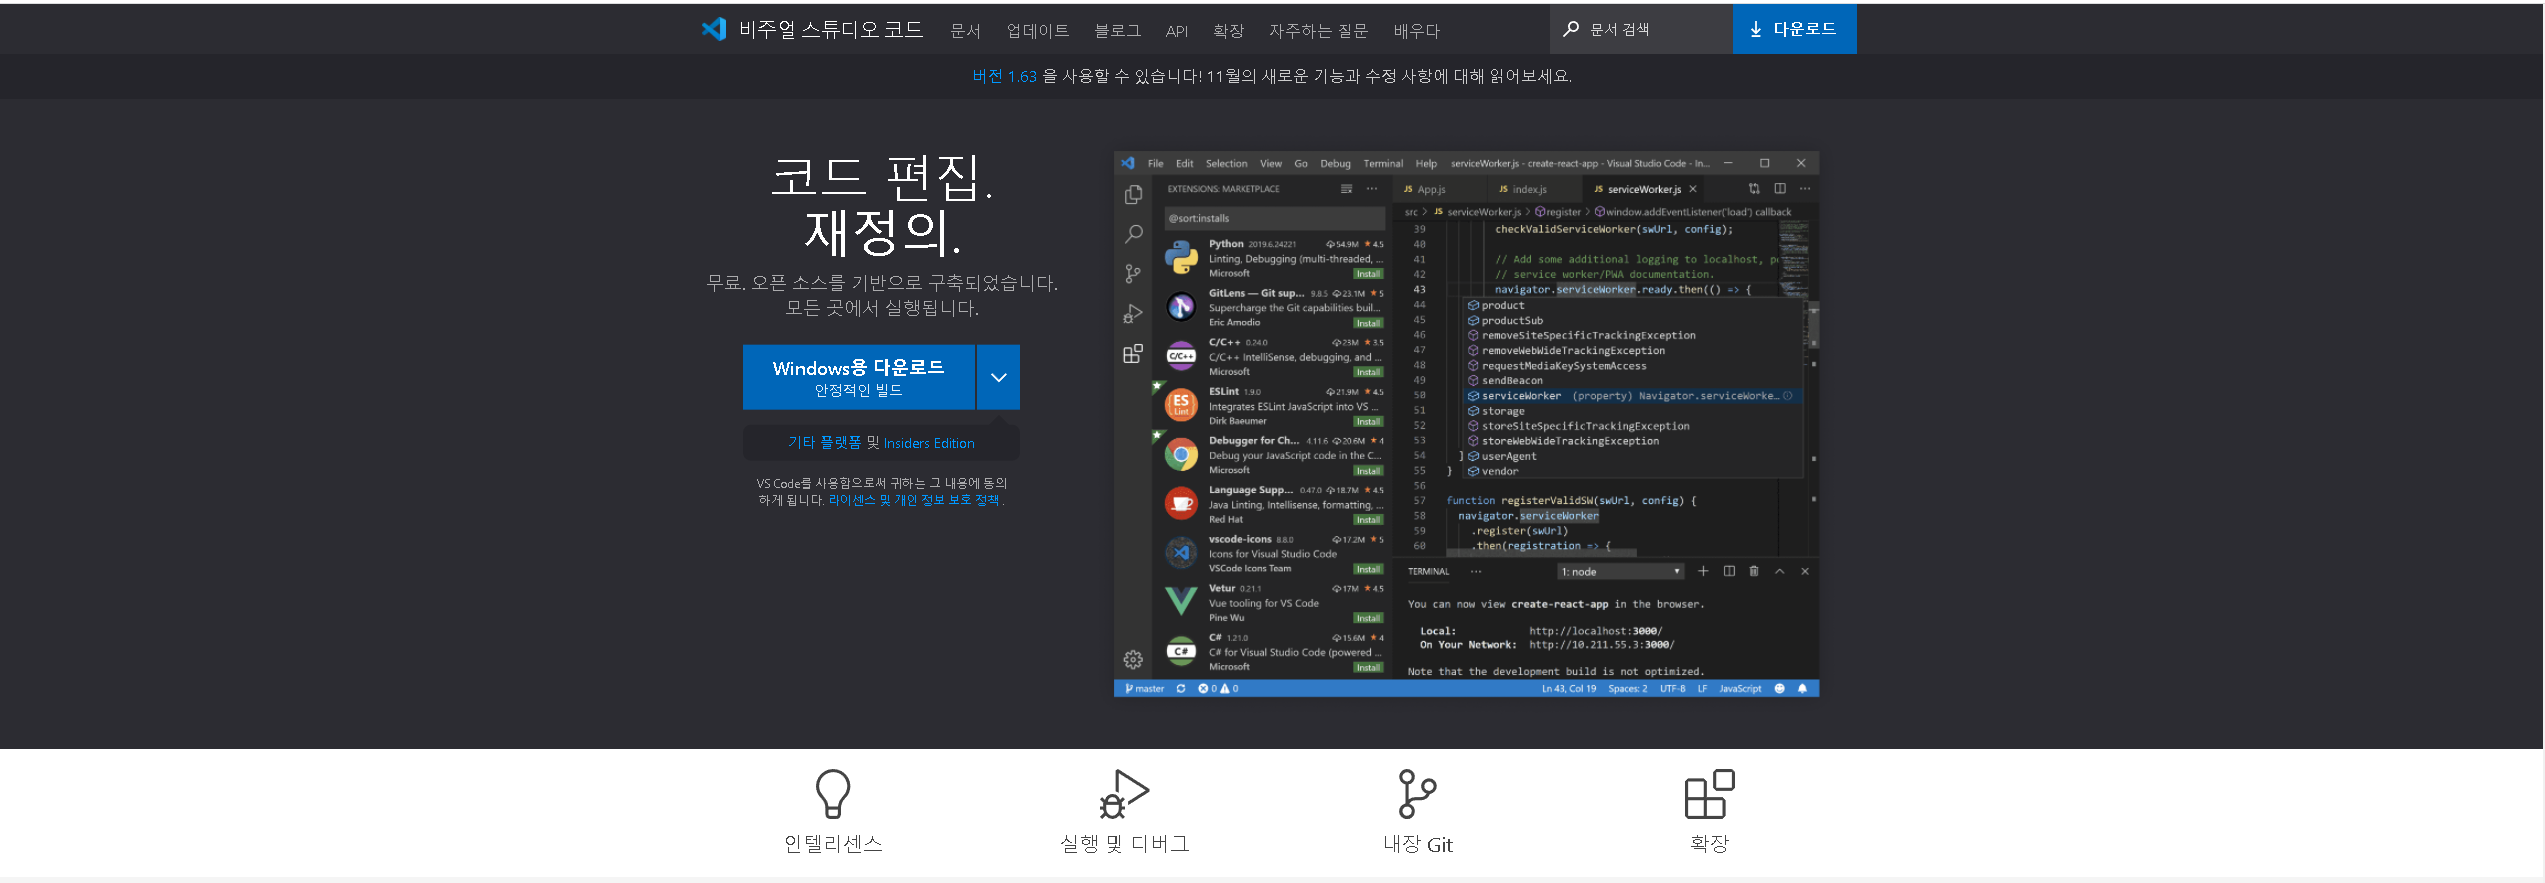The height and width of the screenshot is (883, 2545).
Task: Click the 확장 blocks icon at bottom
Action: click(x=1709, y=794)
